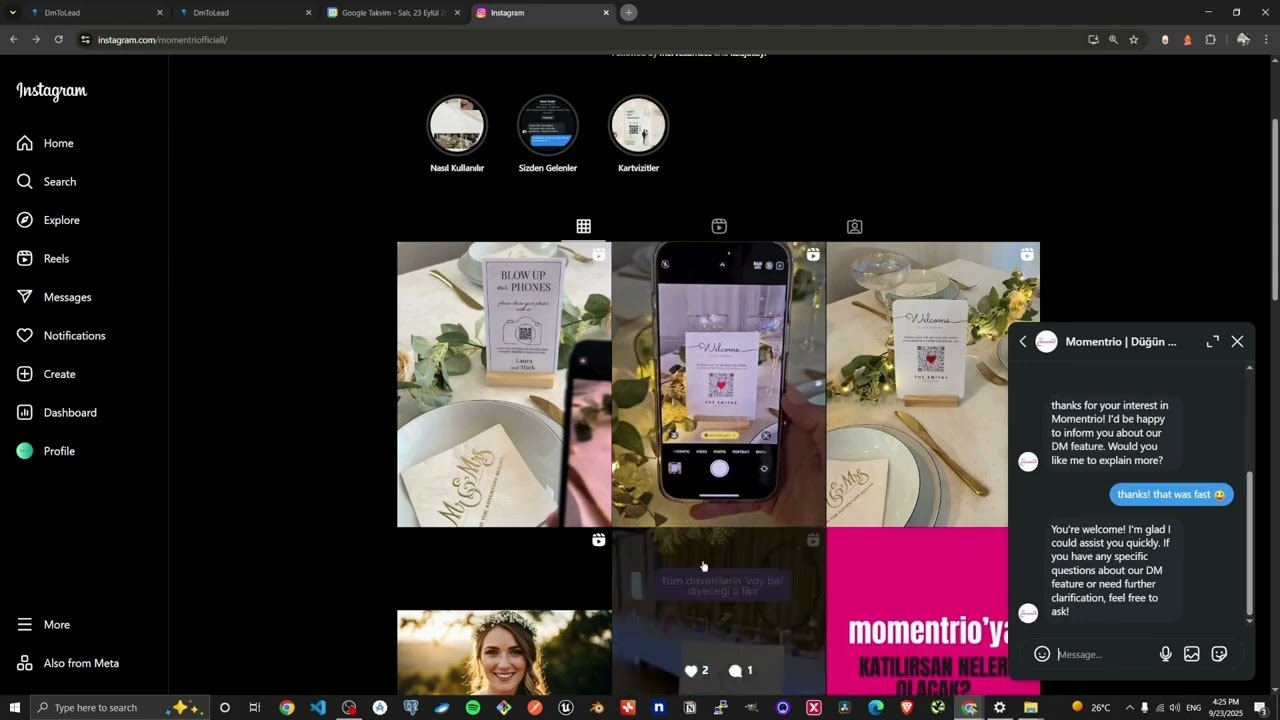Click 'thanks! that was fast' sent message
1280x720 pixels.
point(1171,494)
